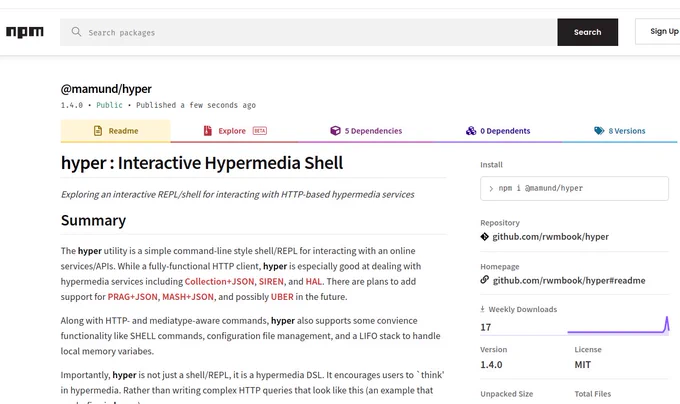Open the Collection+JSON link
This screenshot has width=680, height=404.
219,281
